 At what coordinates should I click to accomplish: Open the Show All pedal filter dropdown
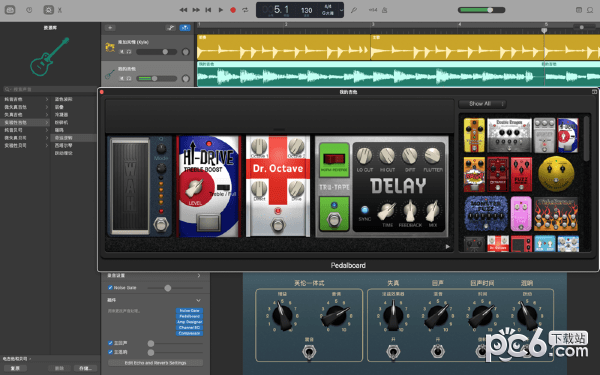[x=482, y=104]
